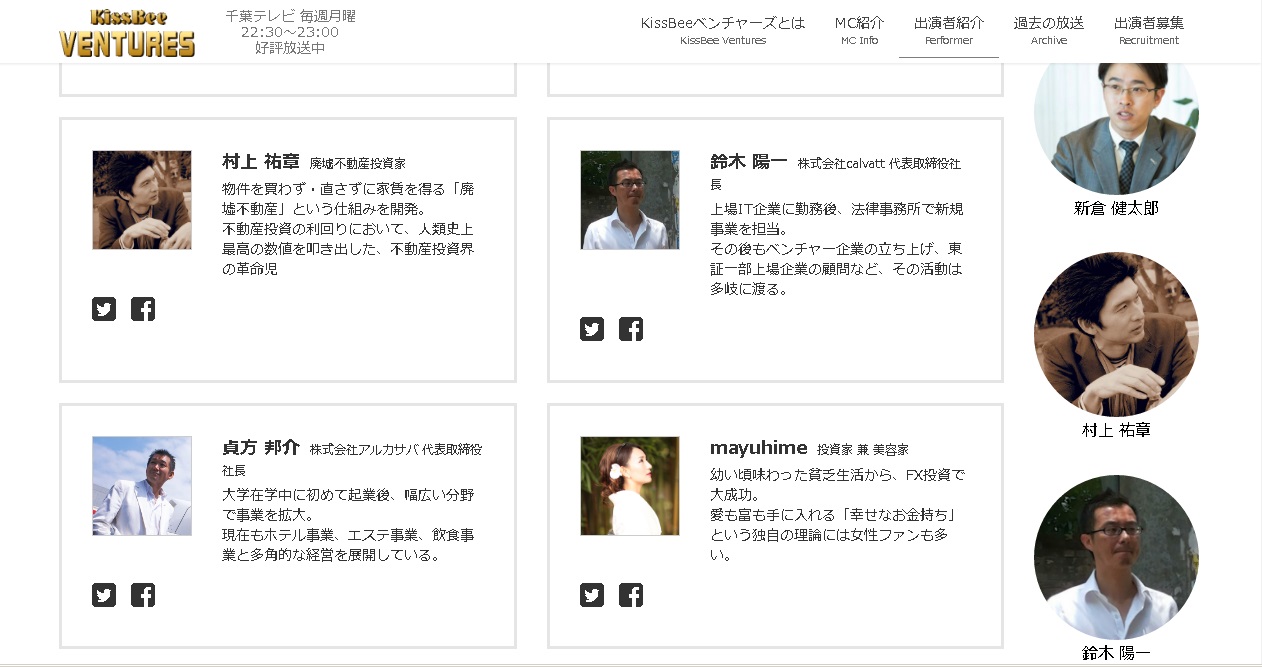Viewport: 1262px width, 667px height.
Task: Open 出演者募集 Recruitment page
Action: pyautogui.click(x=1148, y=30)
